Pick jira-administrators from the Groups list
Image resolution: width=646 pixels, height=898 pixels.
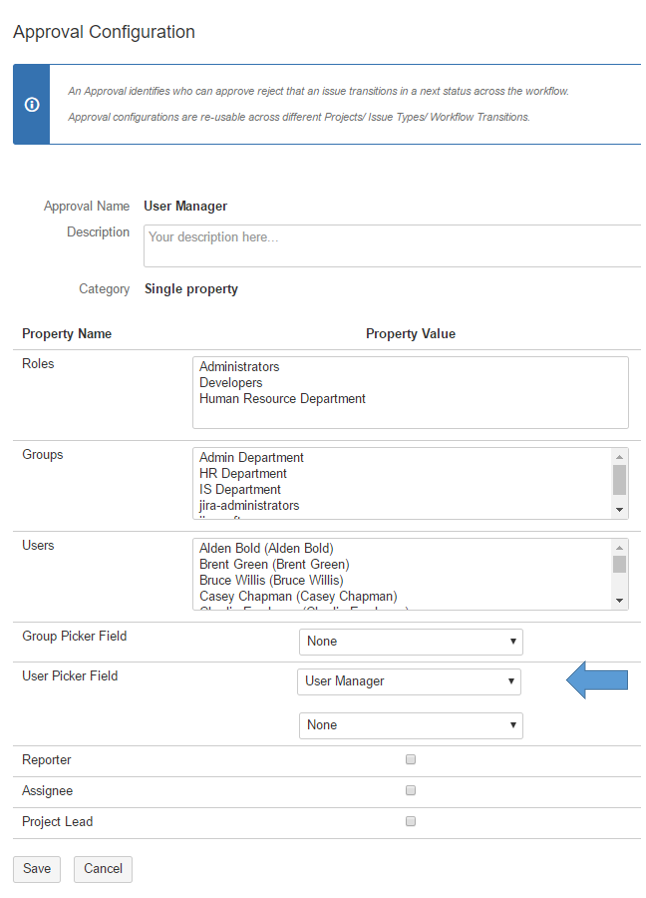click(x=249, y=506)
